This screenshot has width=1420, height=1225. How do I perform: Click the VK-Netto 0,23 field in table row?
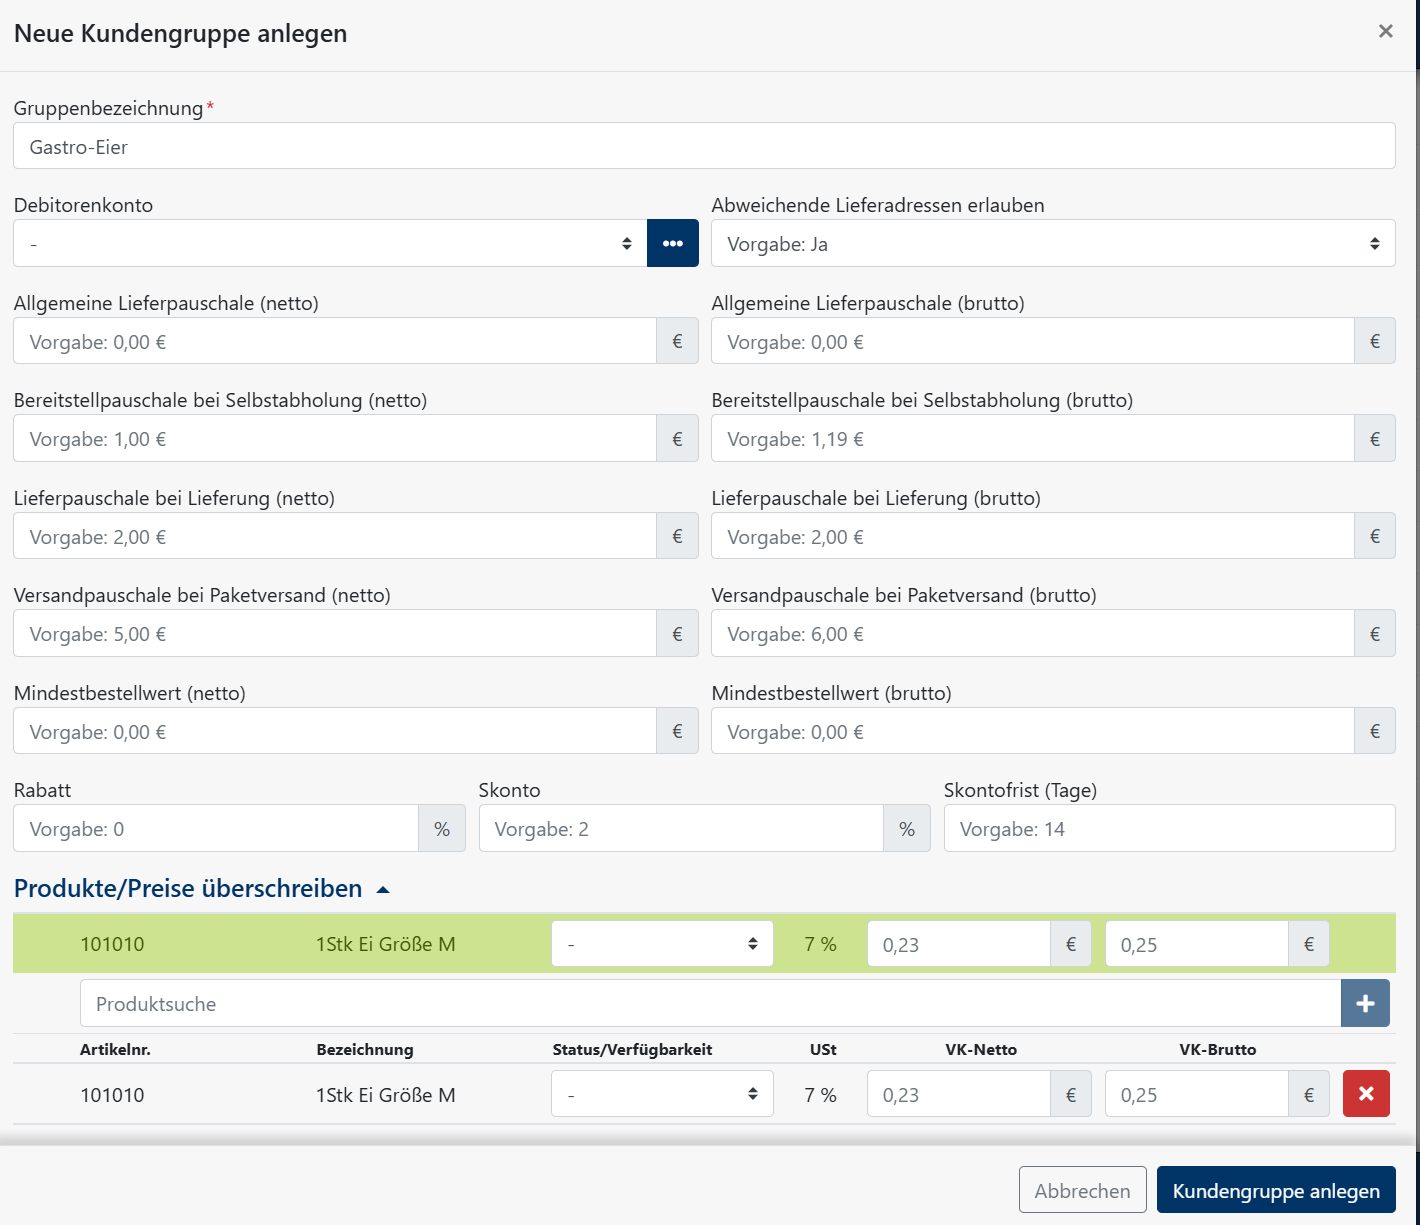click(959, 1094)
